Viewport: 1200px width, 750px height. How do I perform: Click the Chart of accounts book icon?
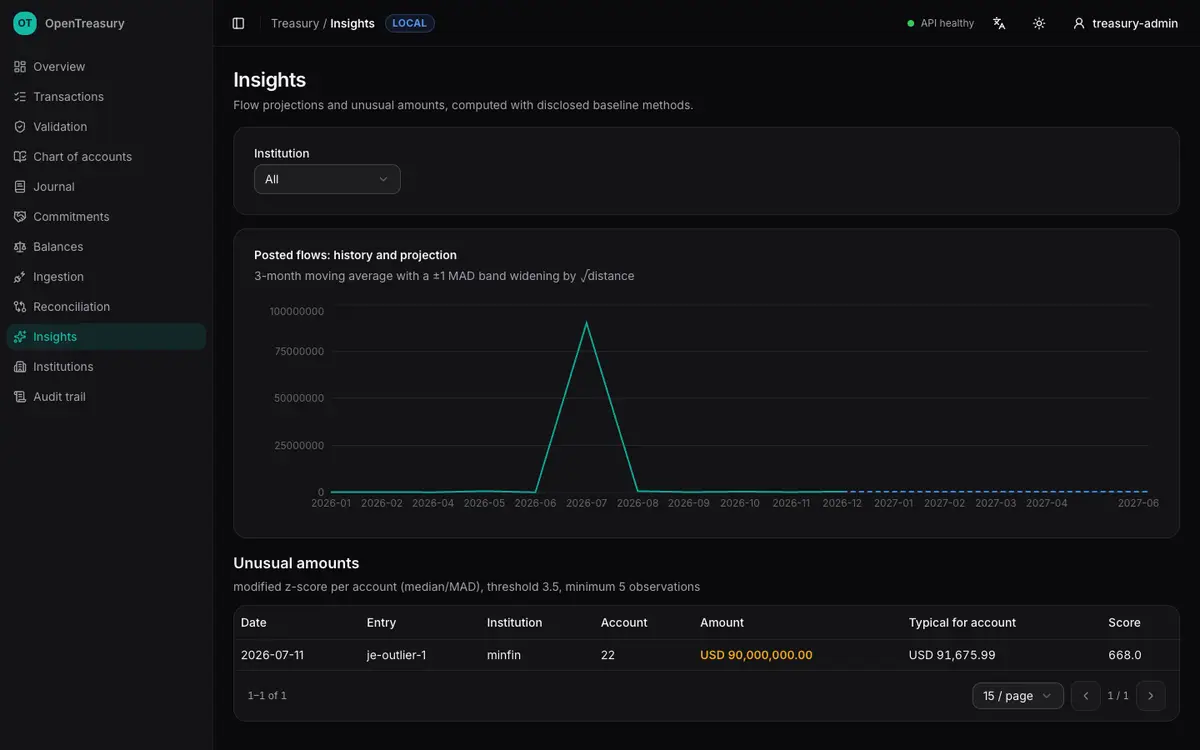[20, 157]
